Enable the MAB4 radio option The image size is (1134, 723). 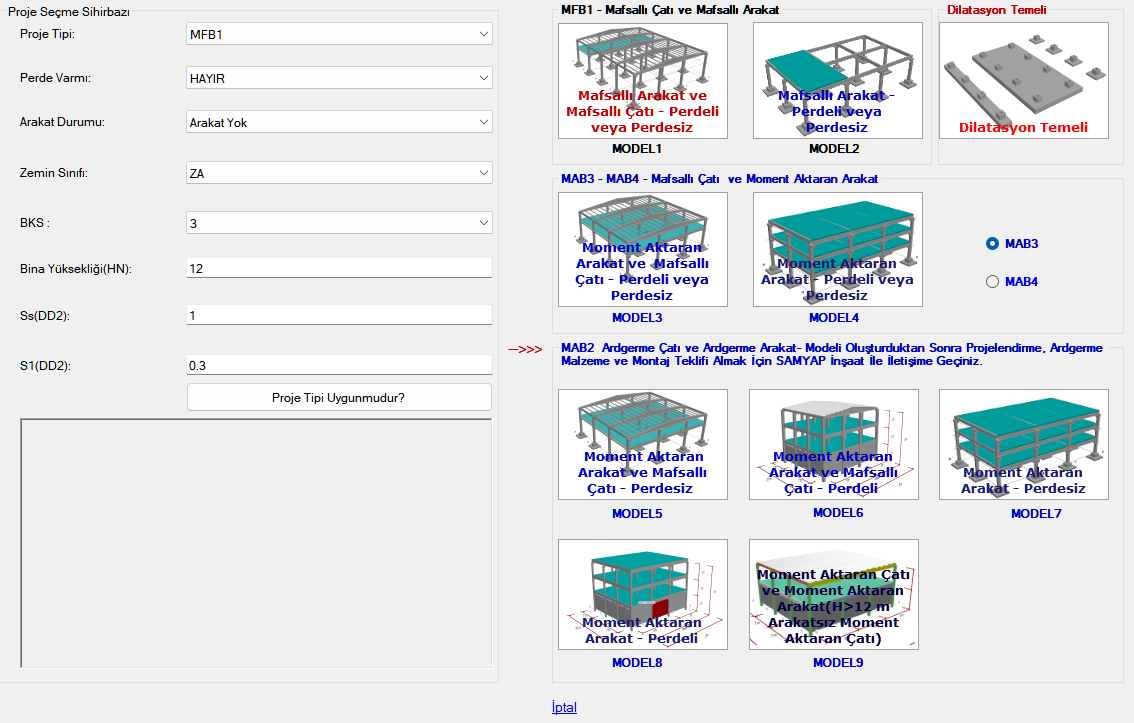993,281
